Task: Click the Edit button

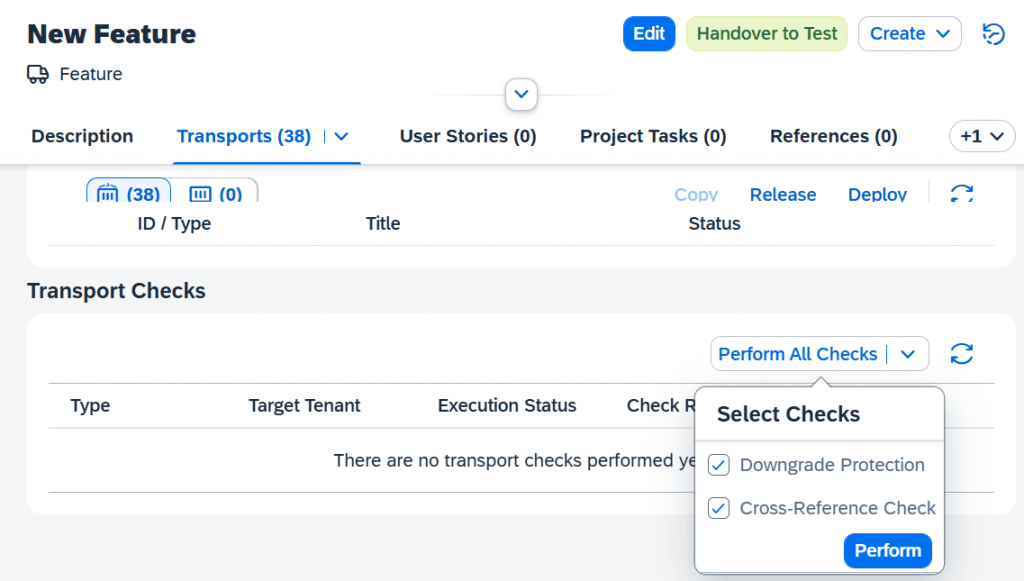Action: tap(649, 33)
